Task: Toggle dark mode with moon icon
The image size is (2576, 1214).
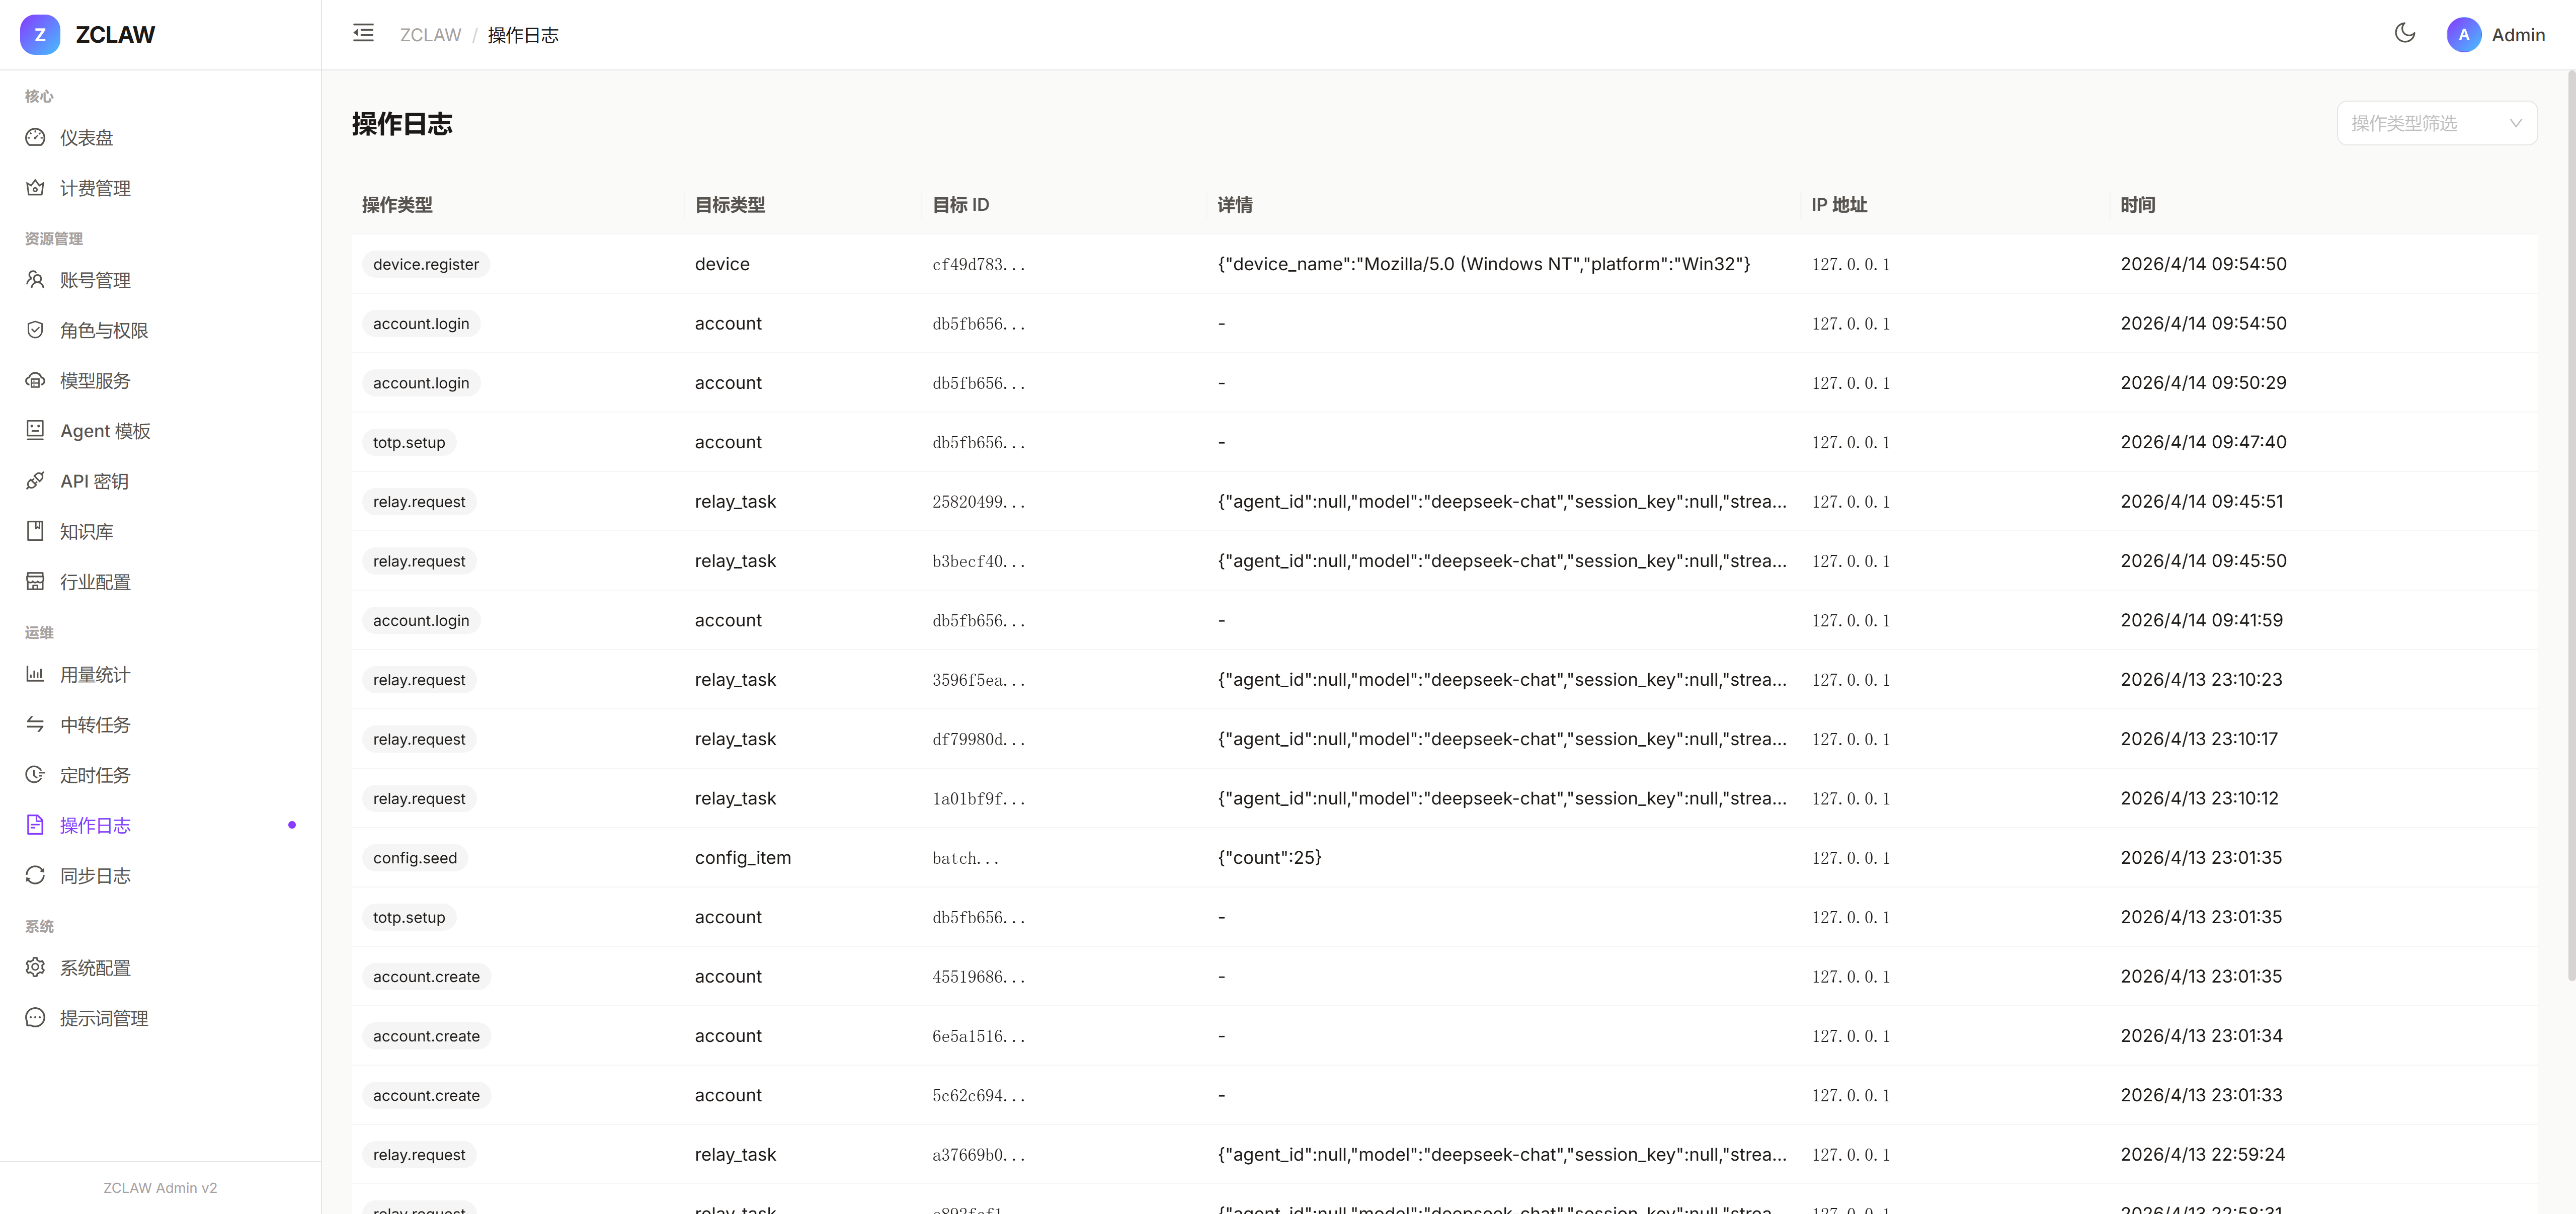Action: point(2404,34)
